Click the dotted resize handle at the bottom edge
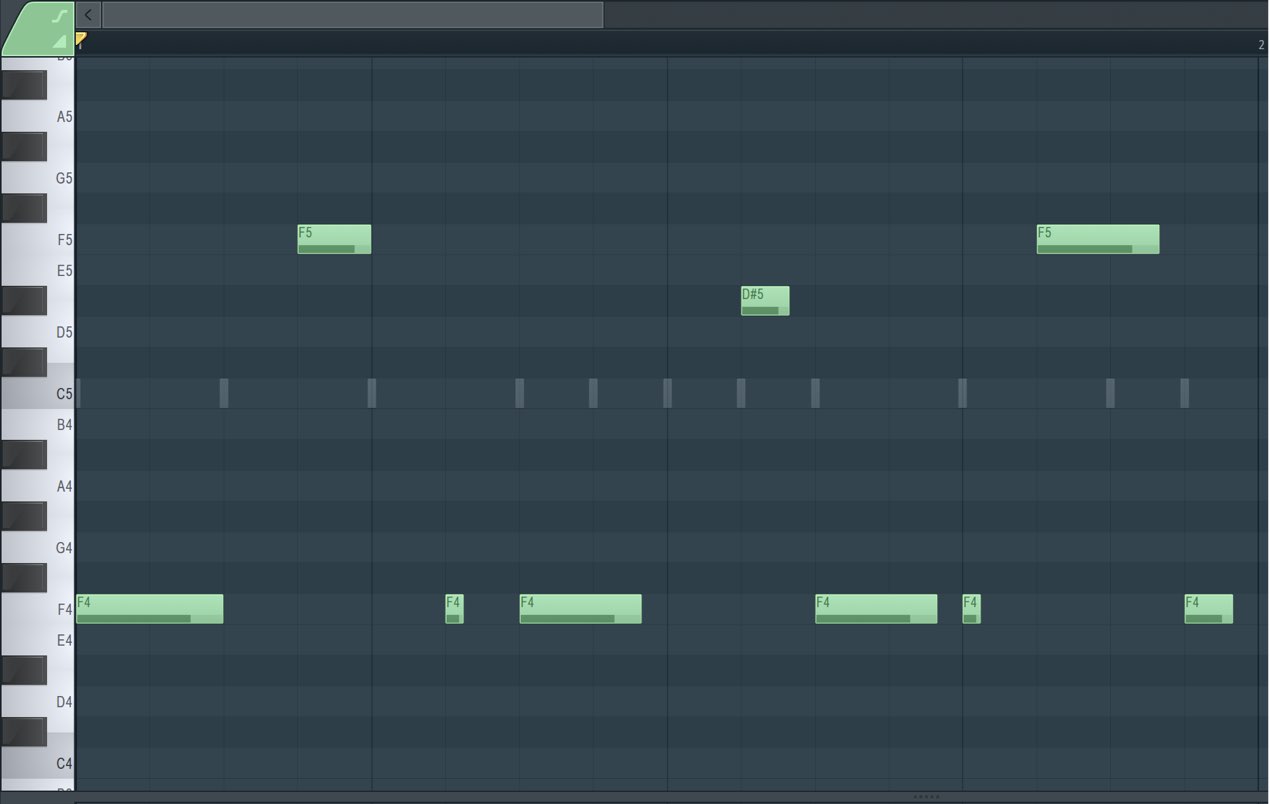 [926, 797]
